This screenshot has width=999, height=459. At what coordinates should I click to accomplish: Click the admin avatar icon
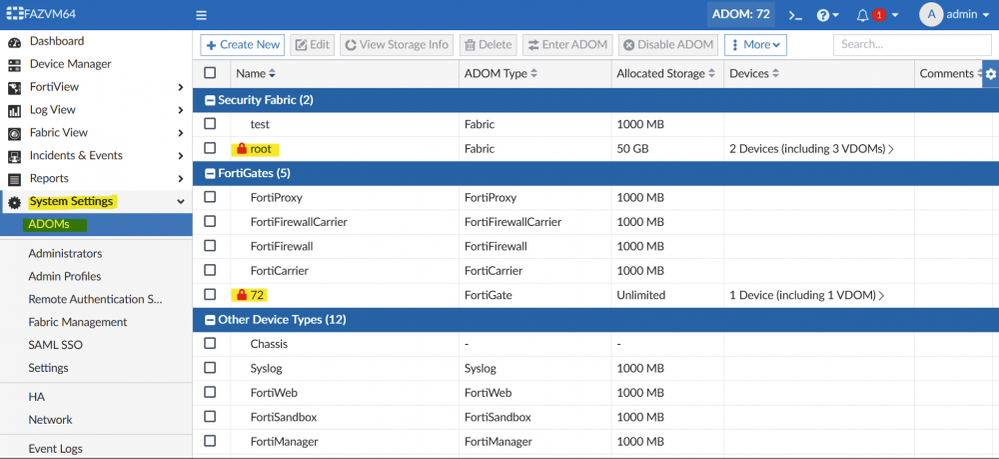click(931, 15)
